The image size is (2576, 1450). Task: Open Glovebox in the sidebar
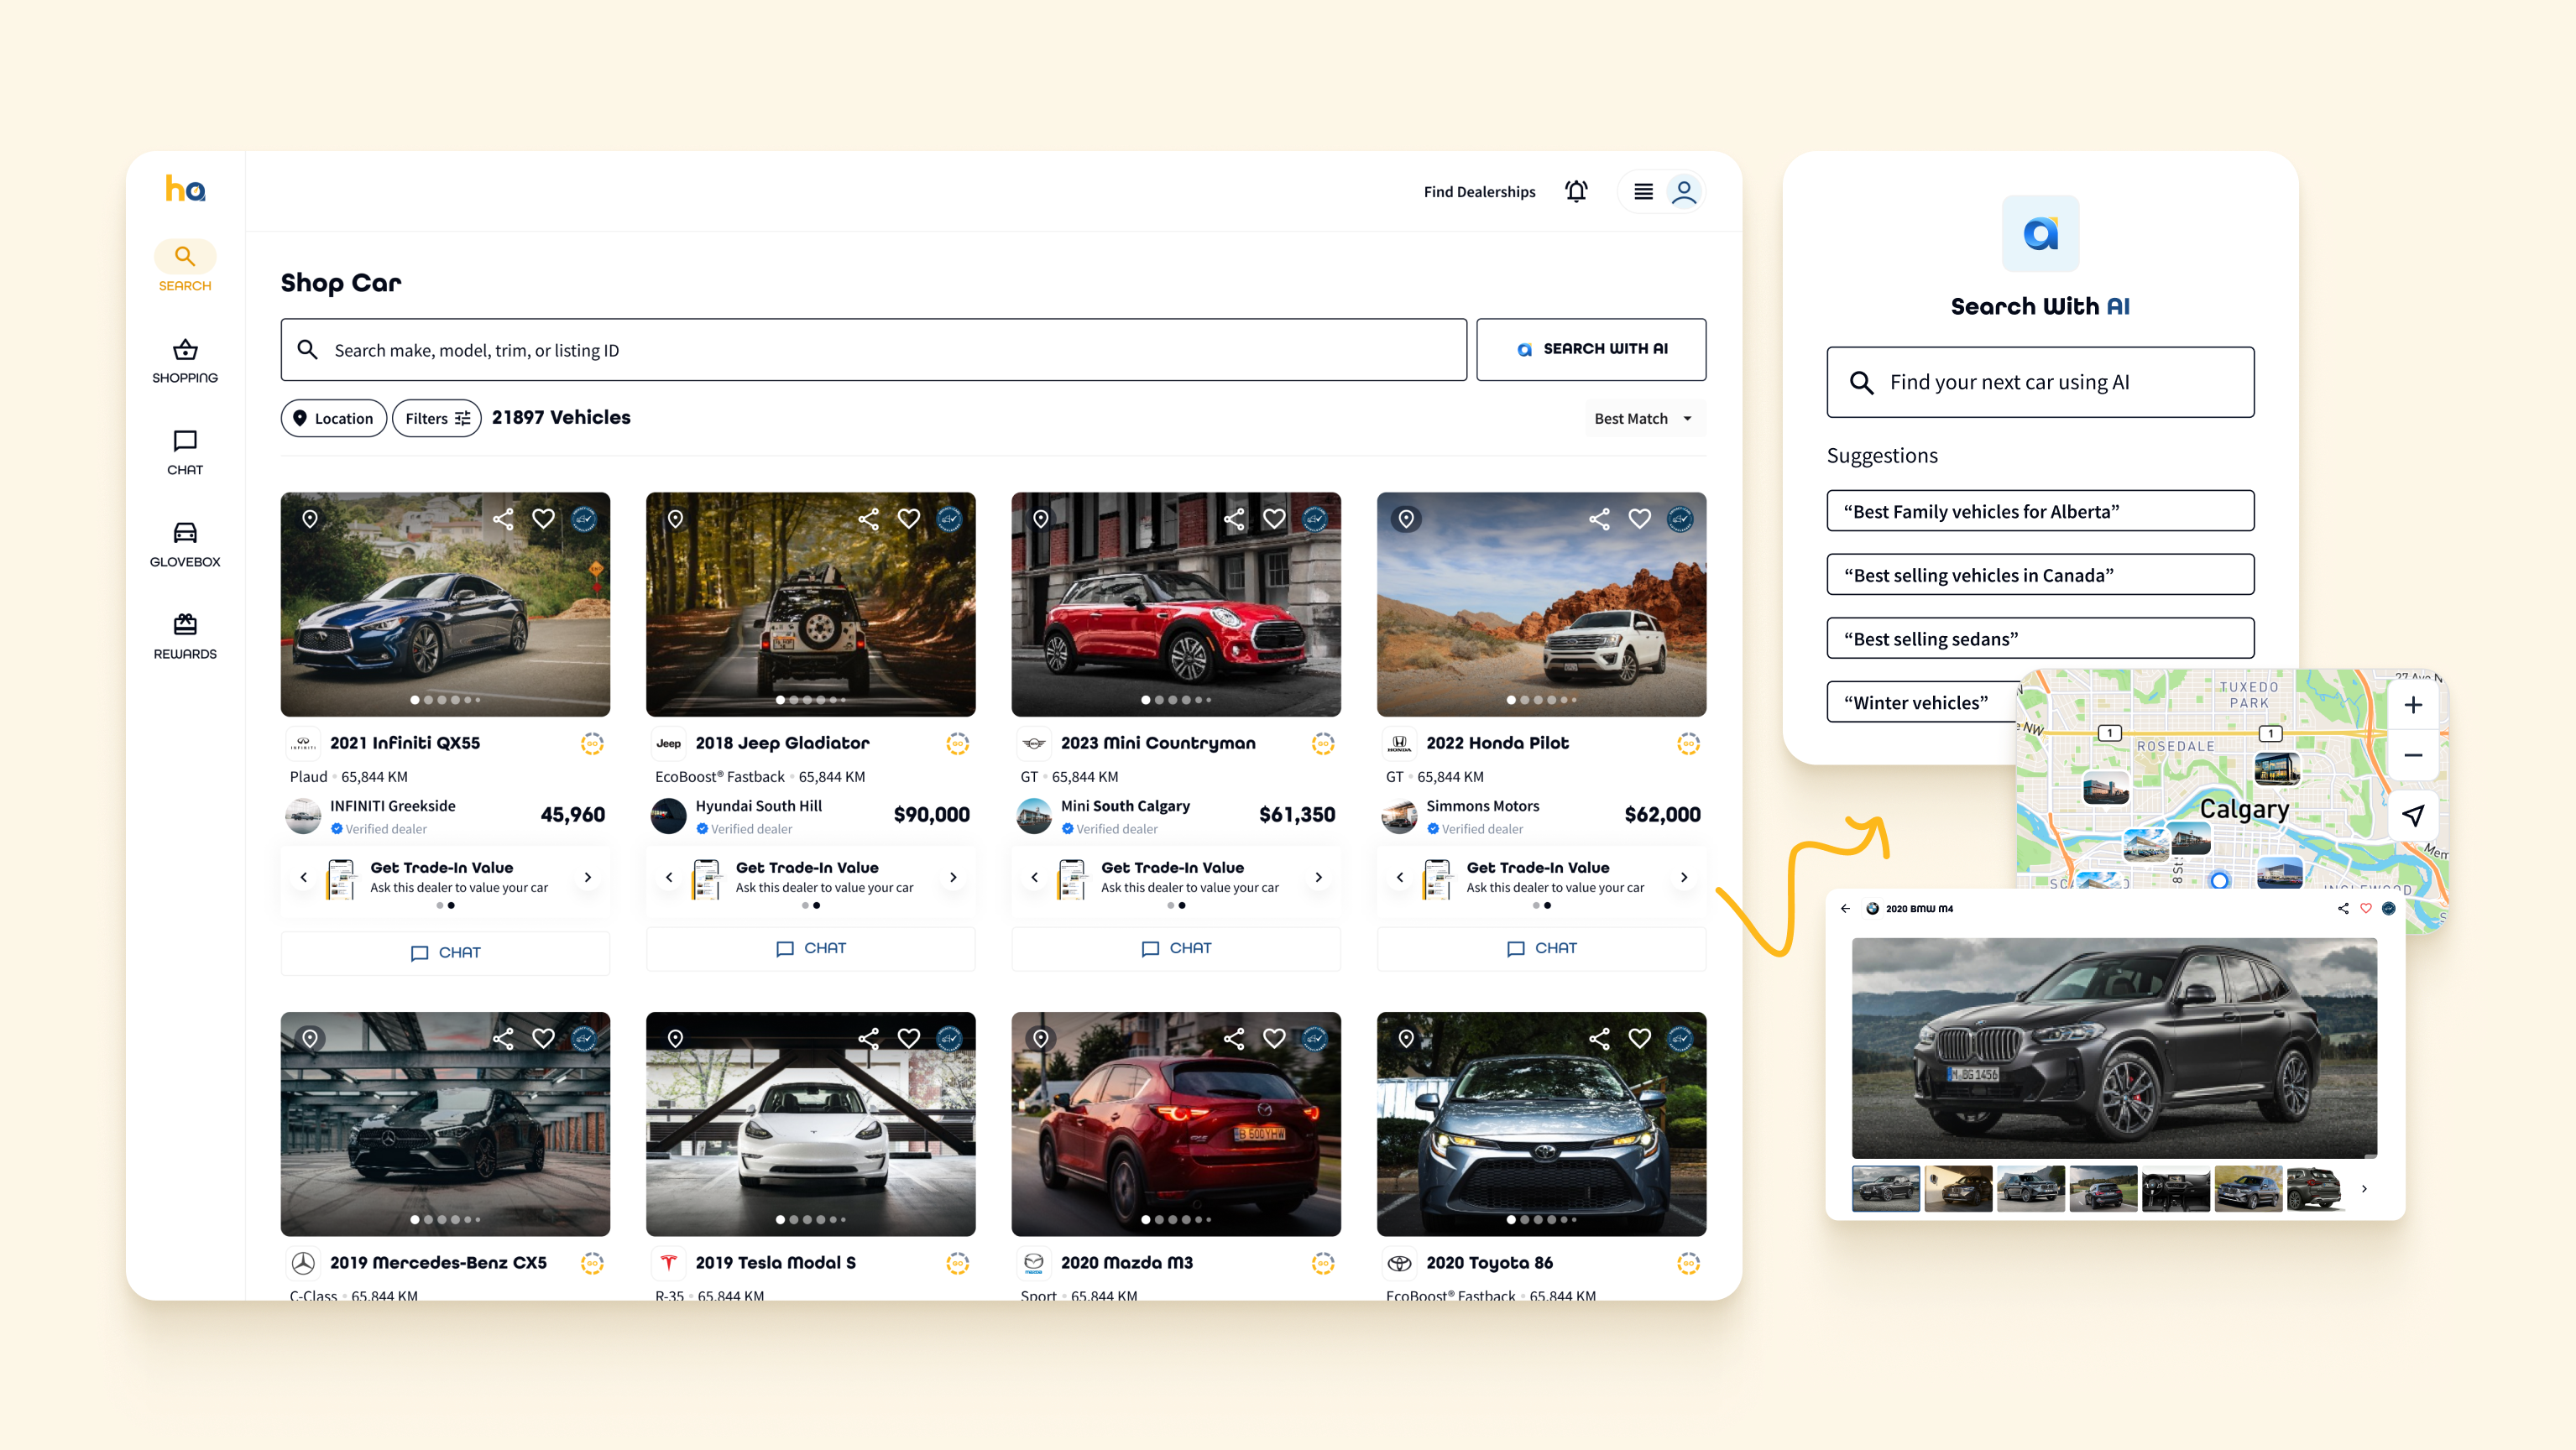185,545
